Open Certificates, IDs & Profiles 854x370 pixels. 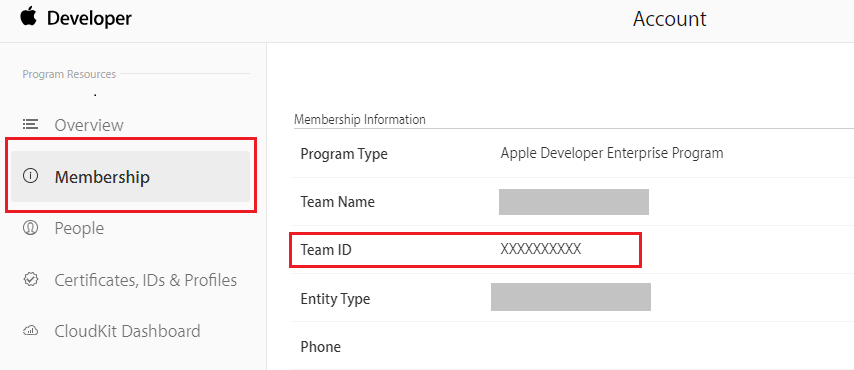145,280
